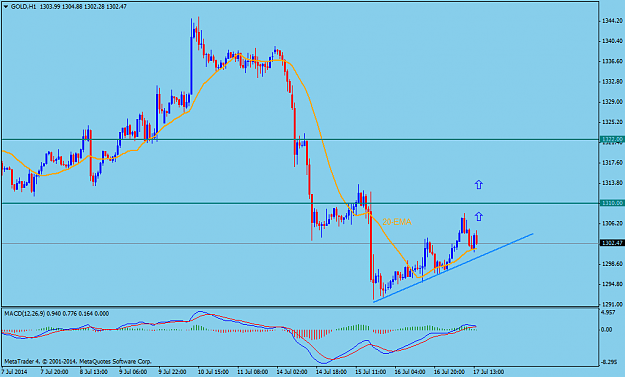625x377 pixels.
Task: Click the 14 Jul 18:00 time label
Action: point(331,372)
